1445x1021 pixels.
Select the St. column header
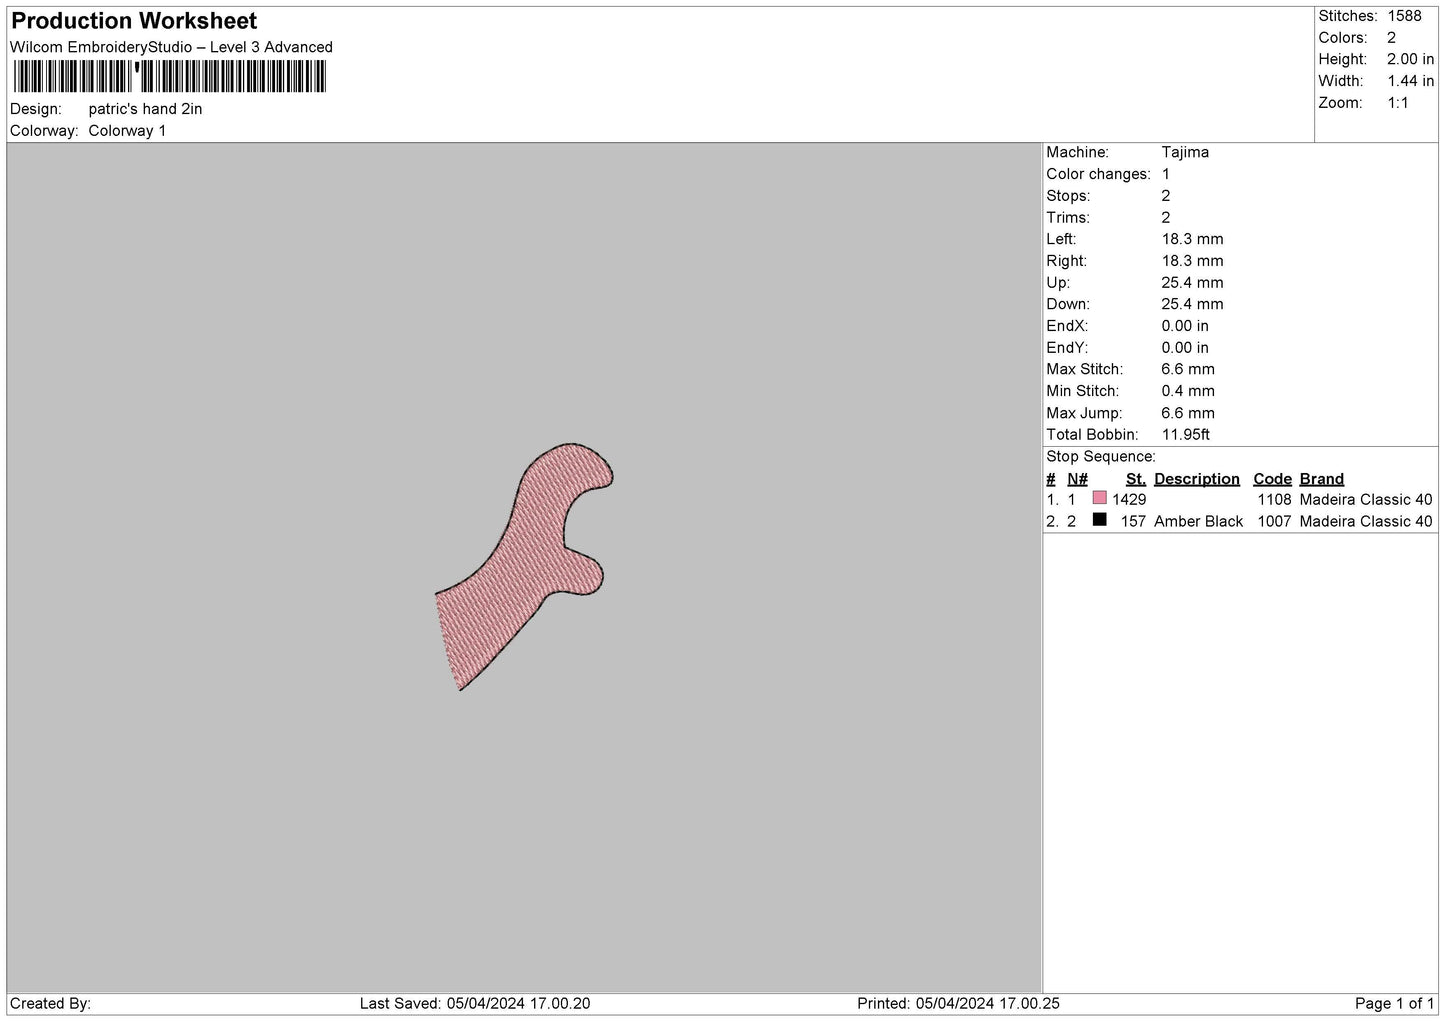[x=1136, y=479]
